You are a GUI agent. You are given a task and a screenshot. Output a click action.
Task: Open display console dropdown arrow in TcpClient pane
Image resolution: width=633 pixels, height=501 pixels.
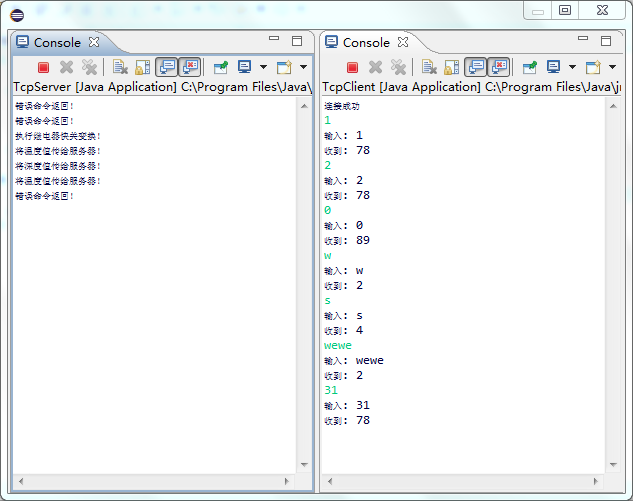[572, 67]
